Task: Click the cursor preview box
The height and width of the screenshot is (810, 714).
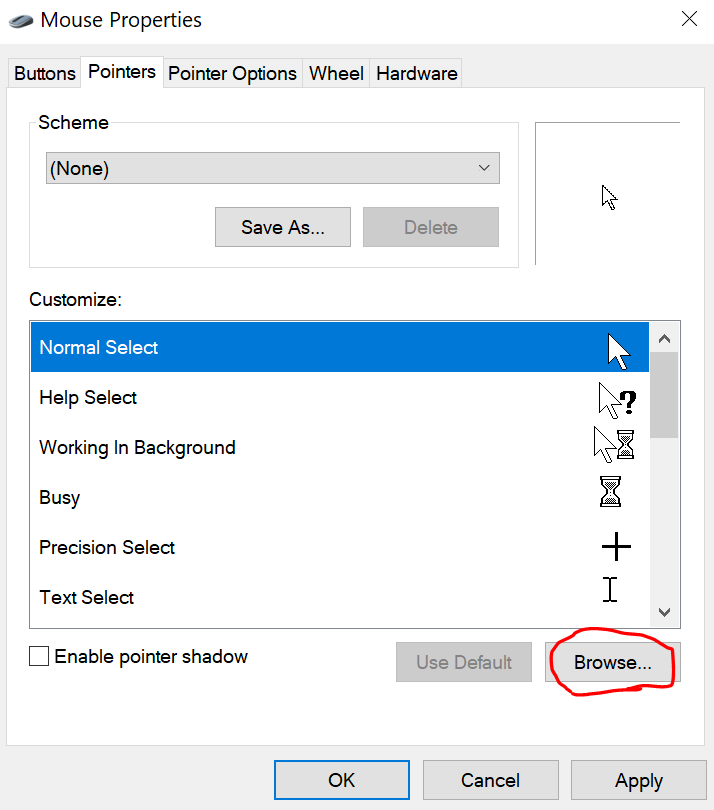Action: (608, 194)
